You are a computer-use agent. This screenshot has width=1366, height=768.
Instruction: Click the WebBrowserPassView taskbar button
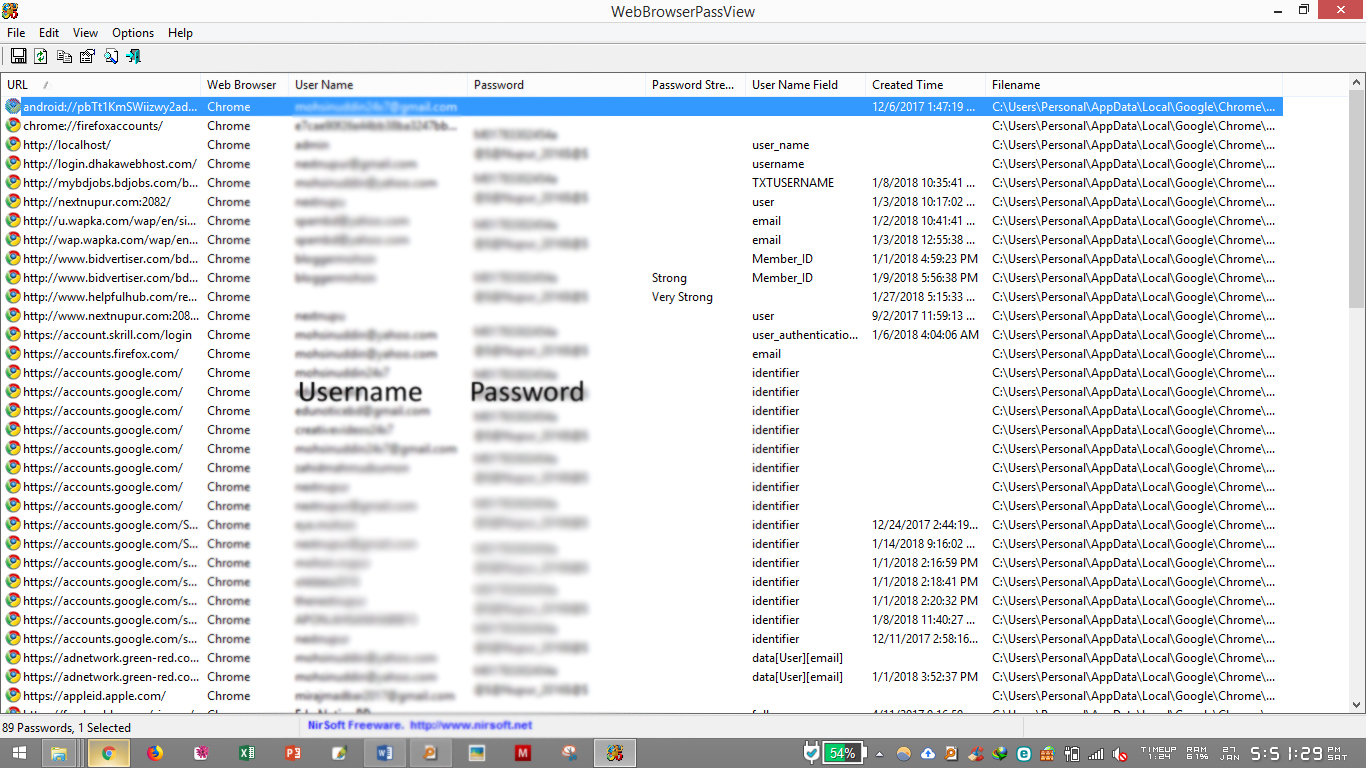tap(615, 753)
